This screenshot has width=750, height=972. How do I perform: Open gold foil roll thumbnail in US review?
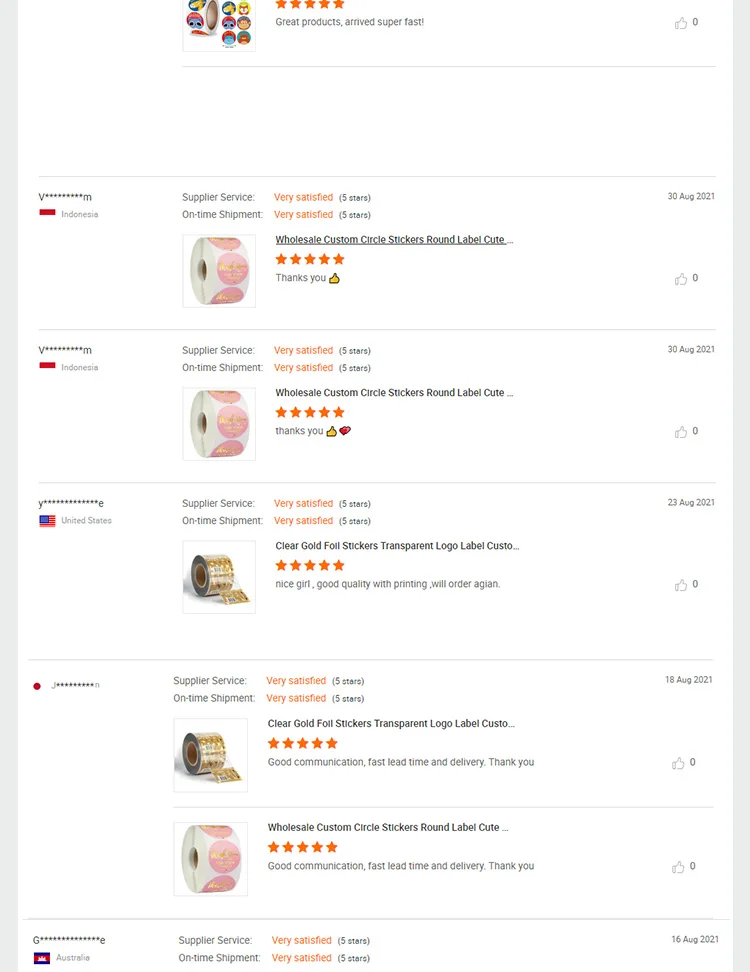(219, 577)
